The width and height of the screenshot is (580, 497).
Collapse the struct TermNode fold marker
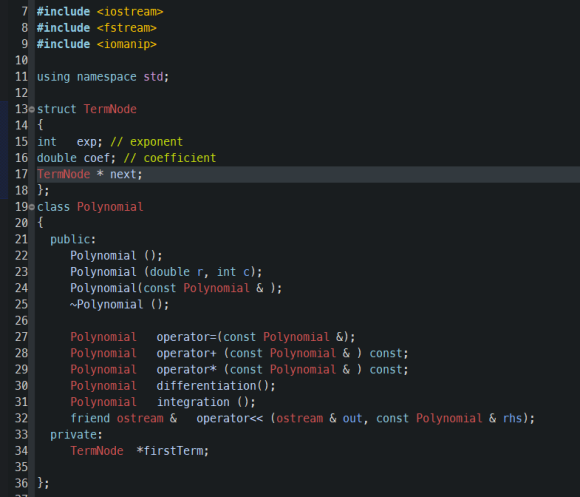[x=32, y=109]
